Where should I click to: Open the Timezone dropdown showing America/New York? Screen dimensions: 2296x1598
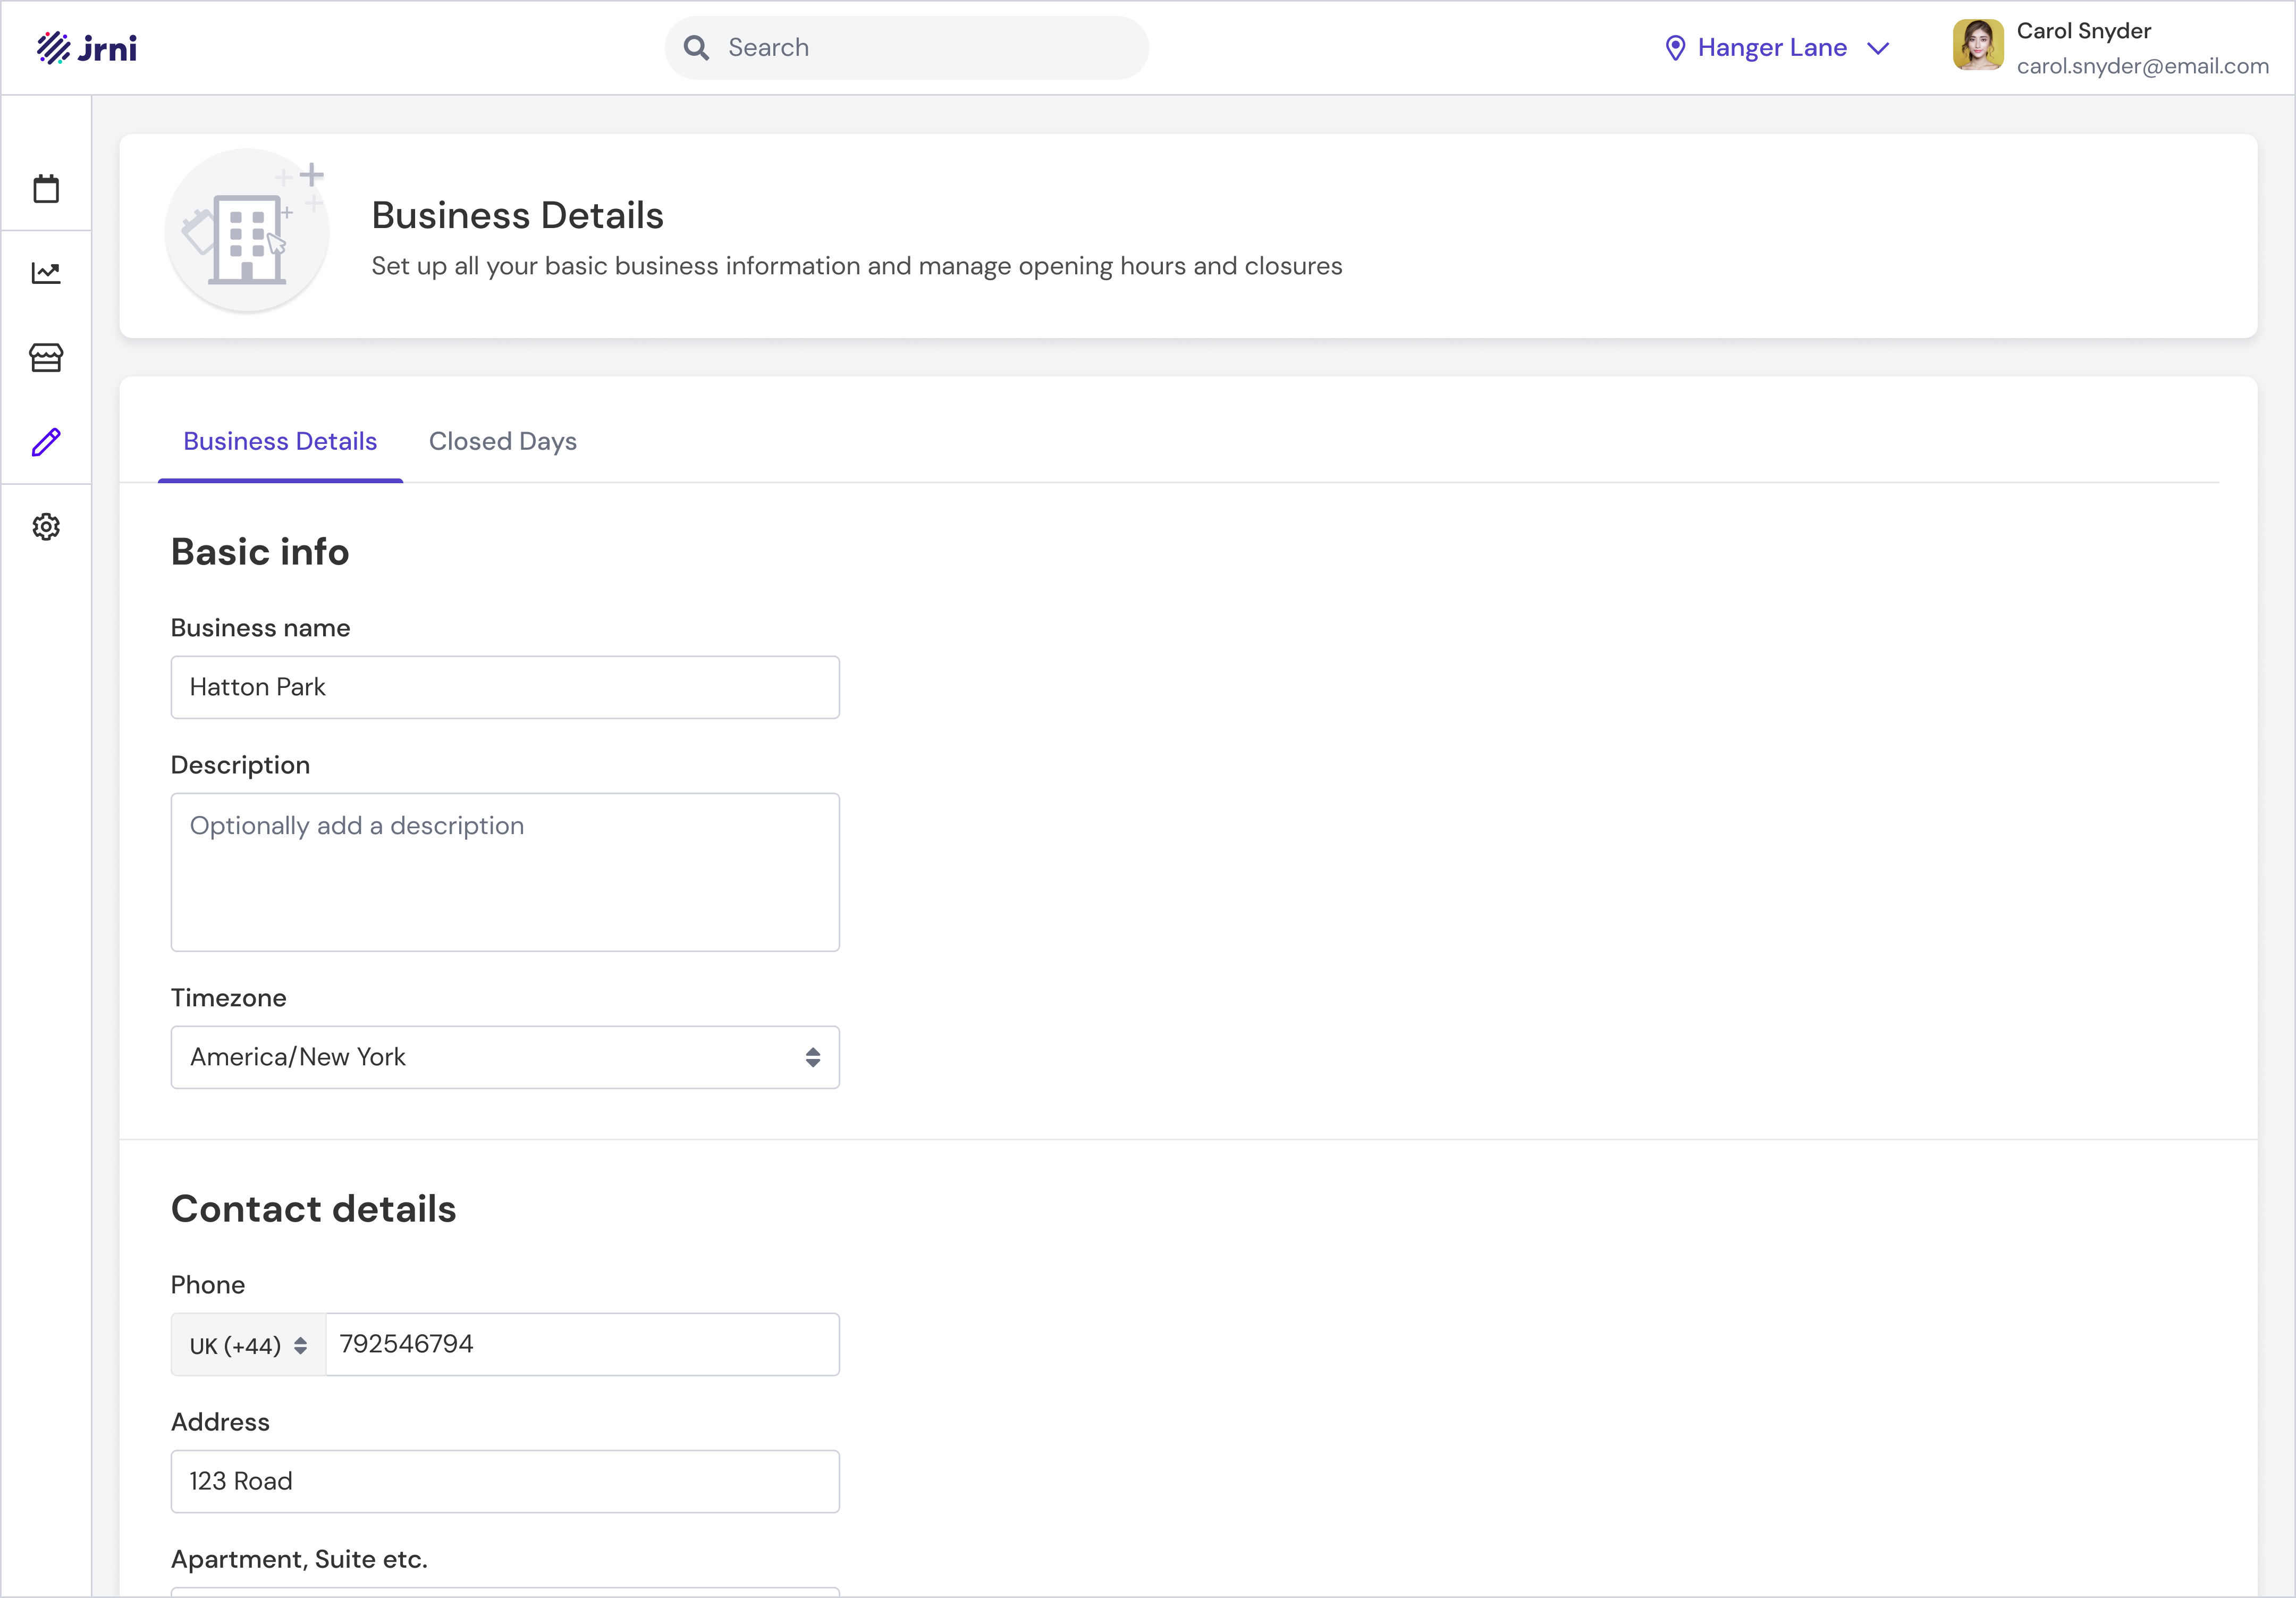click(505, 1057)
